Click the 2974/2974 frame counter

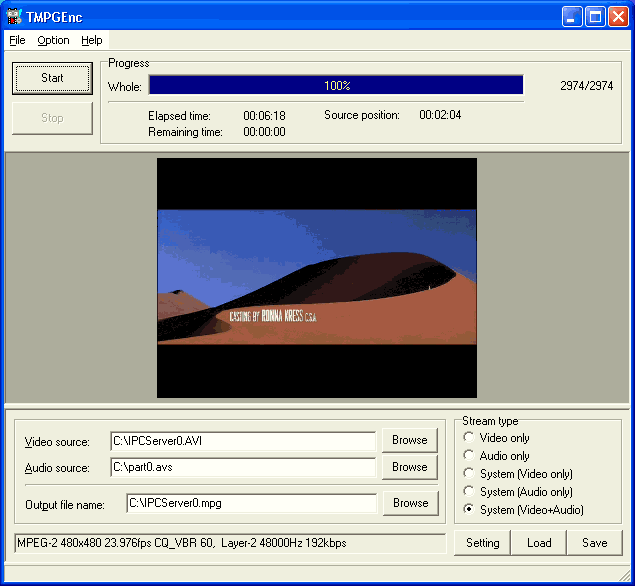(586, 86)
